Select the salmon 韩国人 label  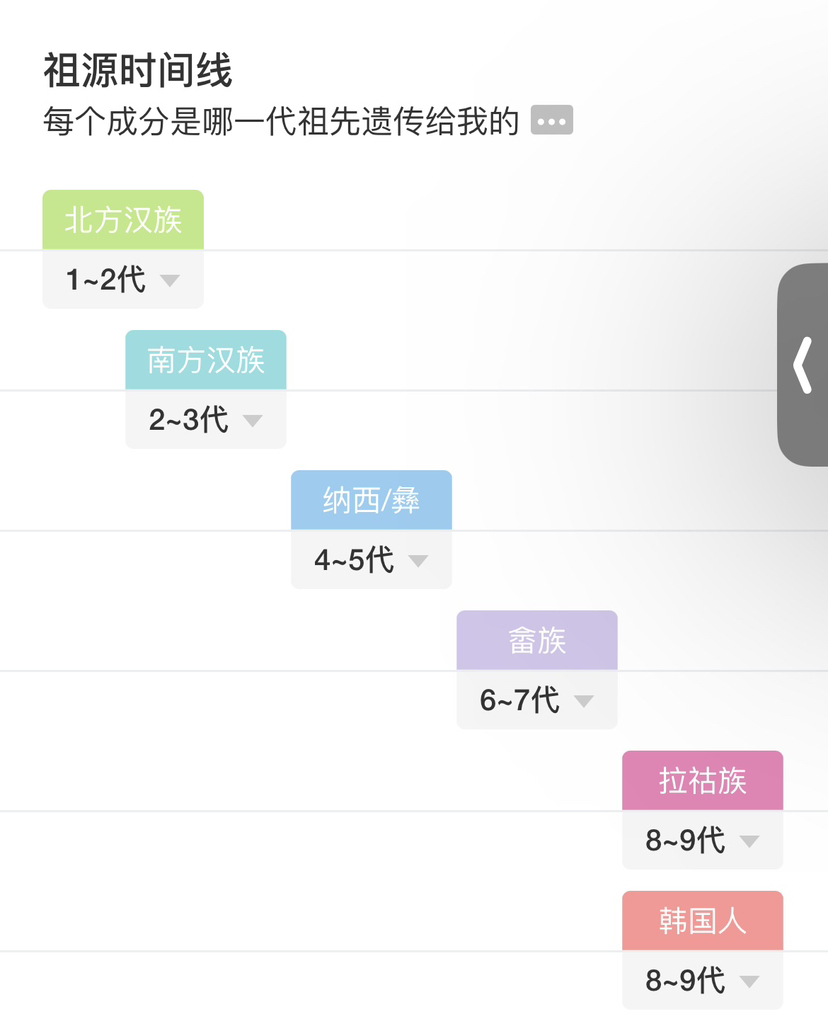pos(703,921)
